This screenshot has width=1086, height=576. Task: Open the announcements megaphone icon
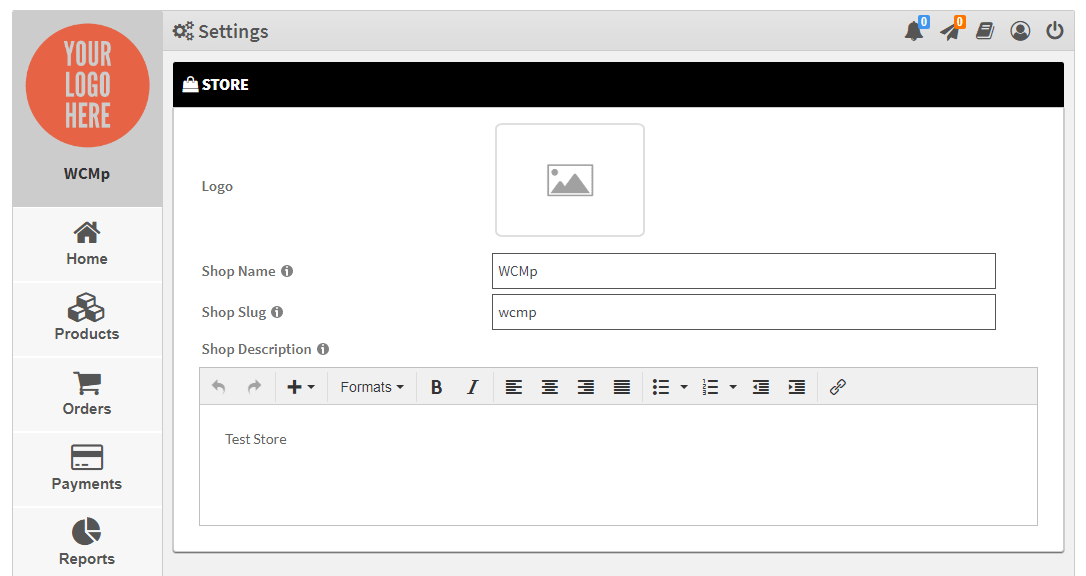click(x=949, y=31)
